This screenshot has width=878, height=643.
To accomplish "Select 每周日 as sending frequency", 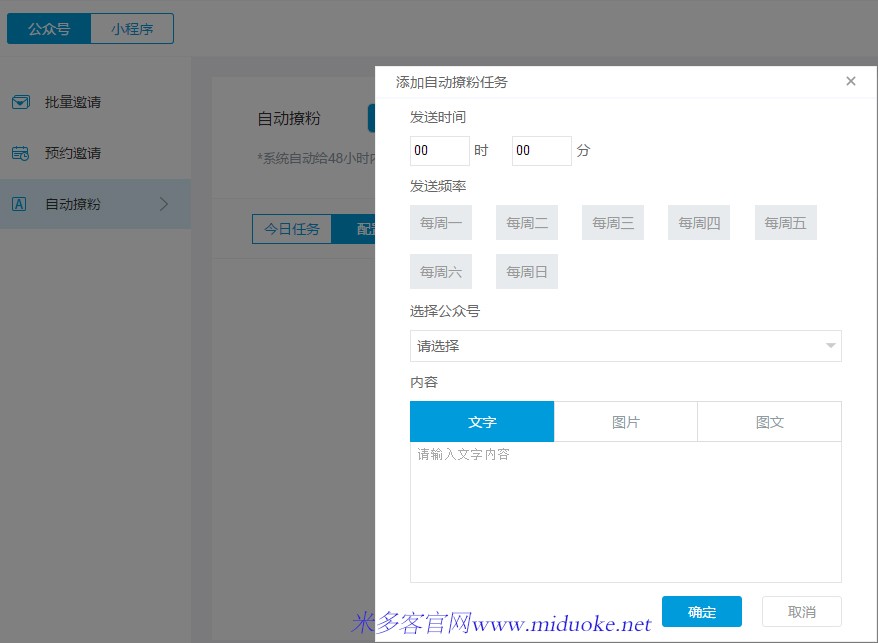I will [527, 272].
